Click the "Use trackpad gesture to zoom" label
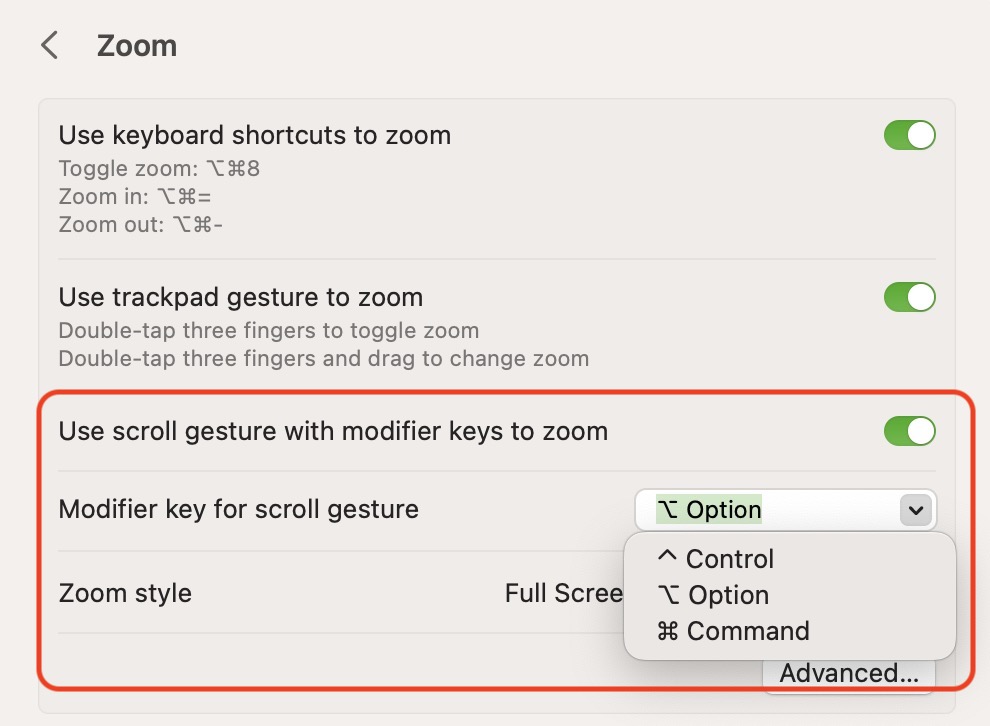Viewport: 990px width, 726px height. (x=241, y=297)
